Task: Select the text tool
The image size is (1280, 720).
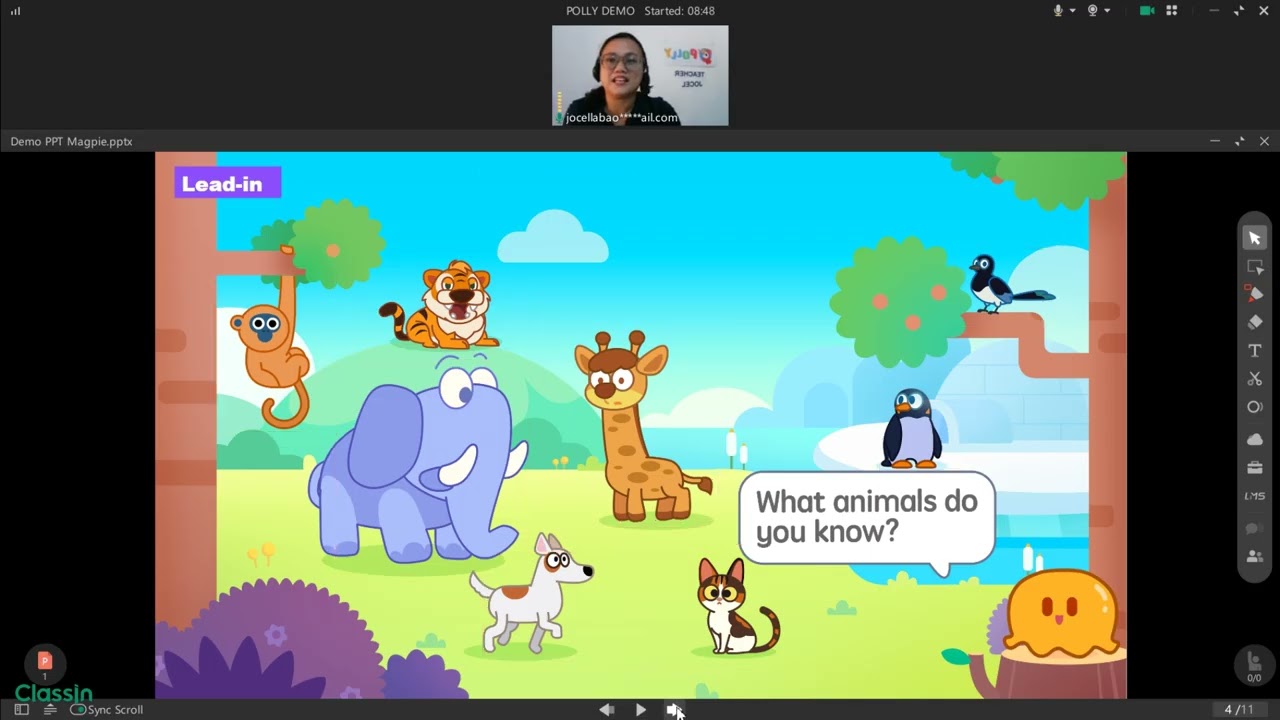Action: (1254, 351)
